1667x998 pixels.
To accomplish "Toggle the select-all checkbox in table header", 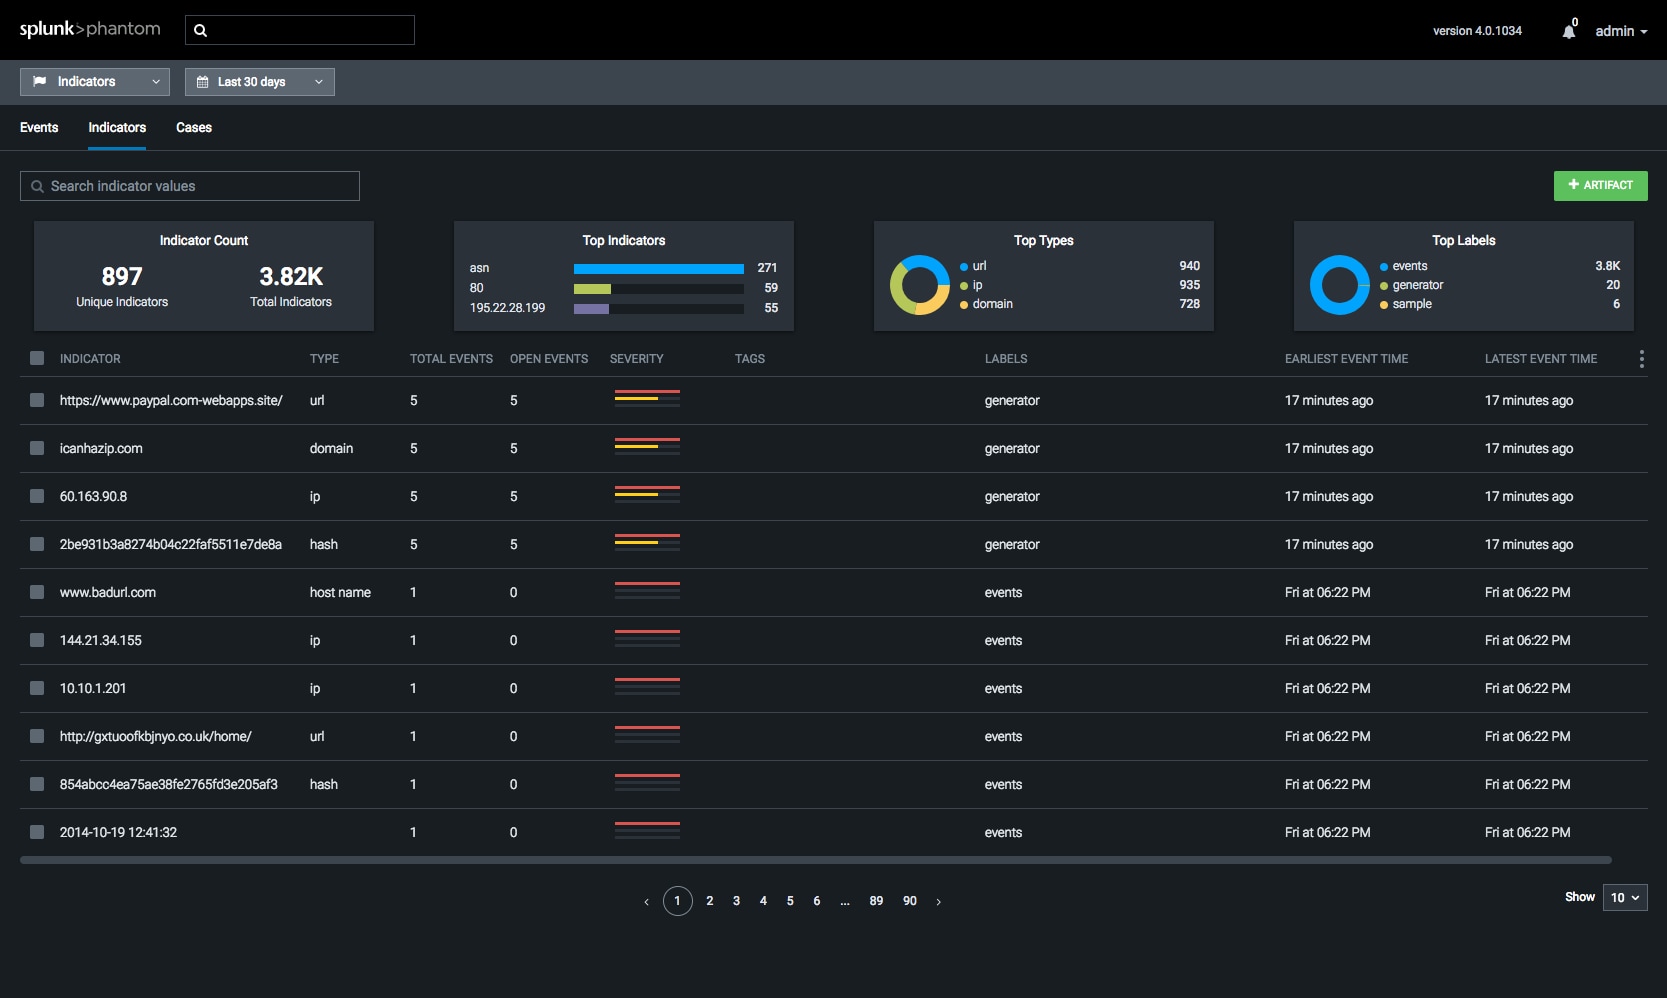I will 37,358.
